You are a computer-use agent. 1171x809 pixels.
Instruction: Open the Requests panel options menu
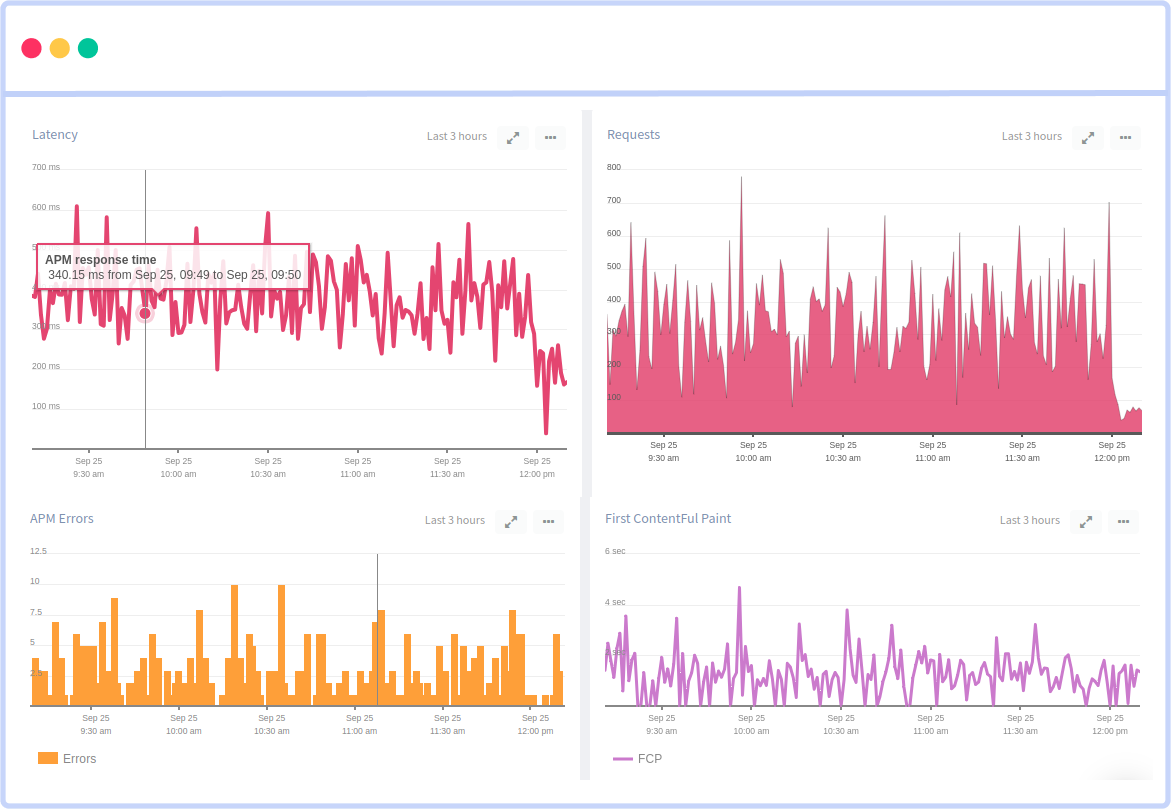click(x=1124, y=137)
